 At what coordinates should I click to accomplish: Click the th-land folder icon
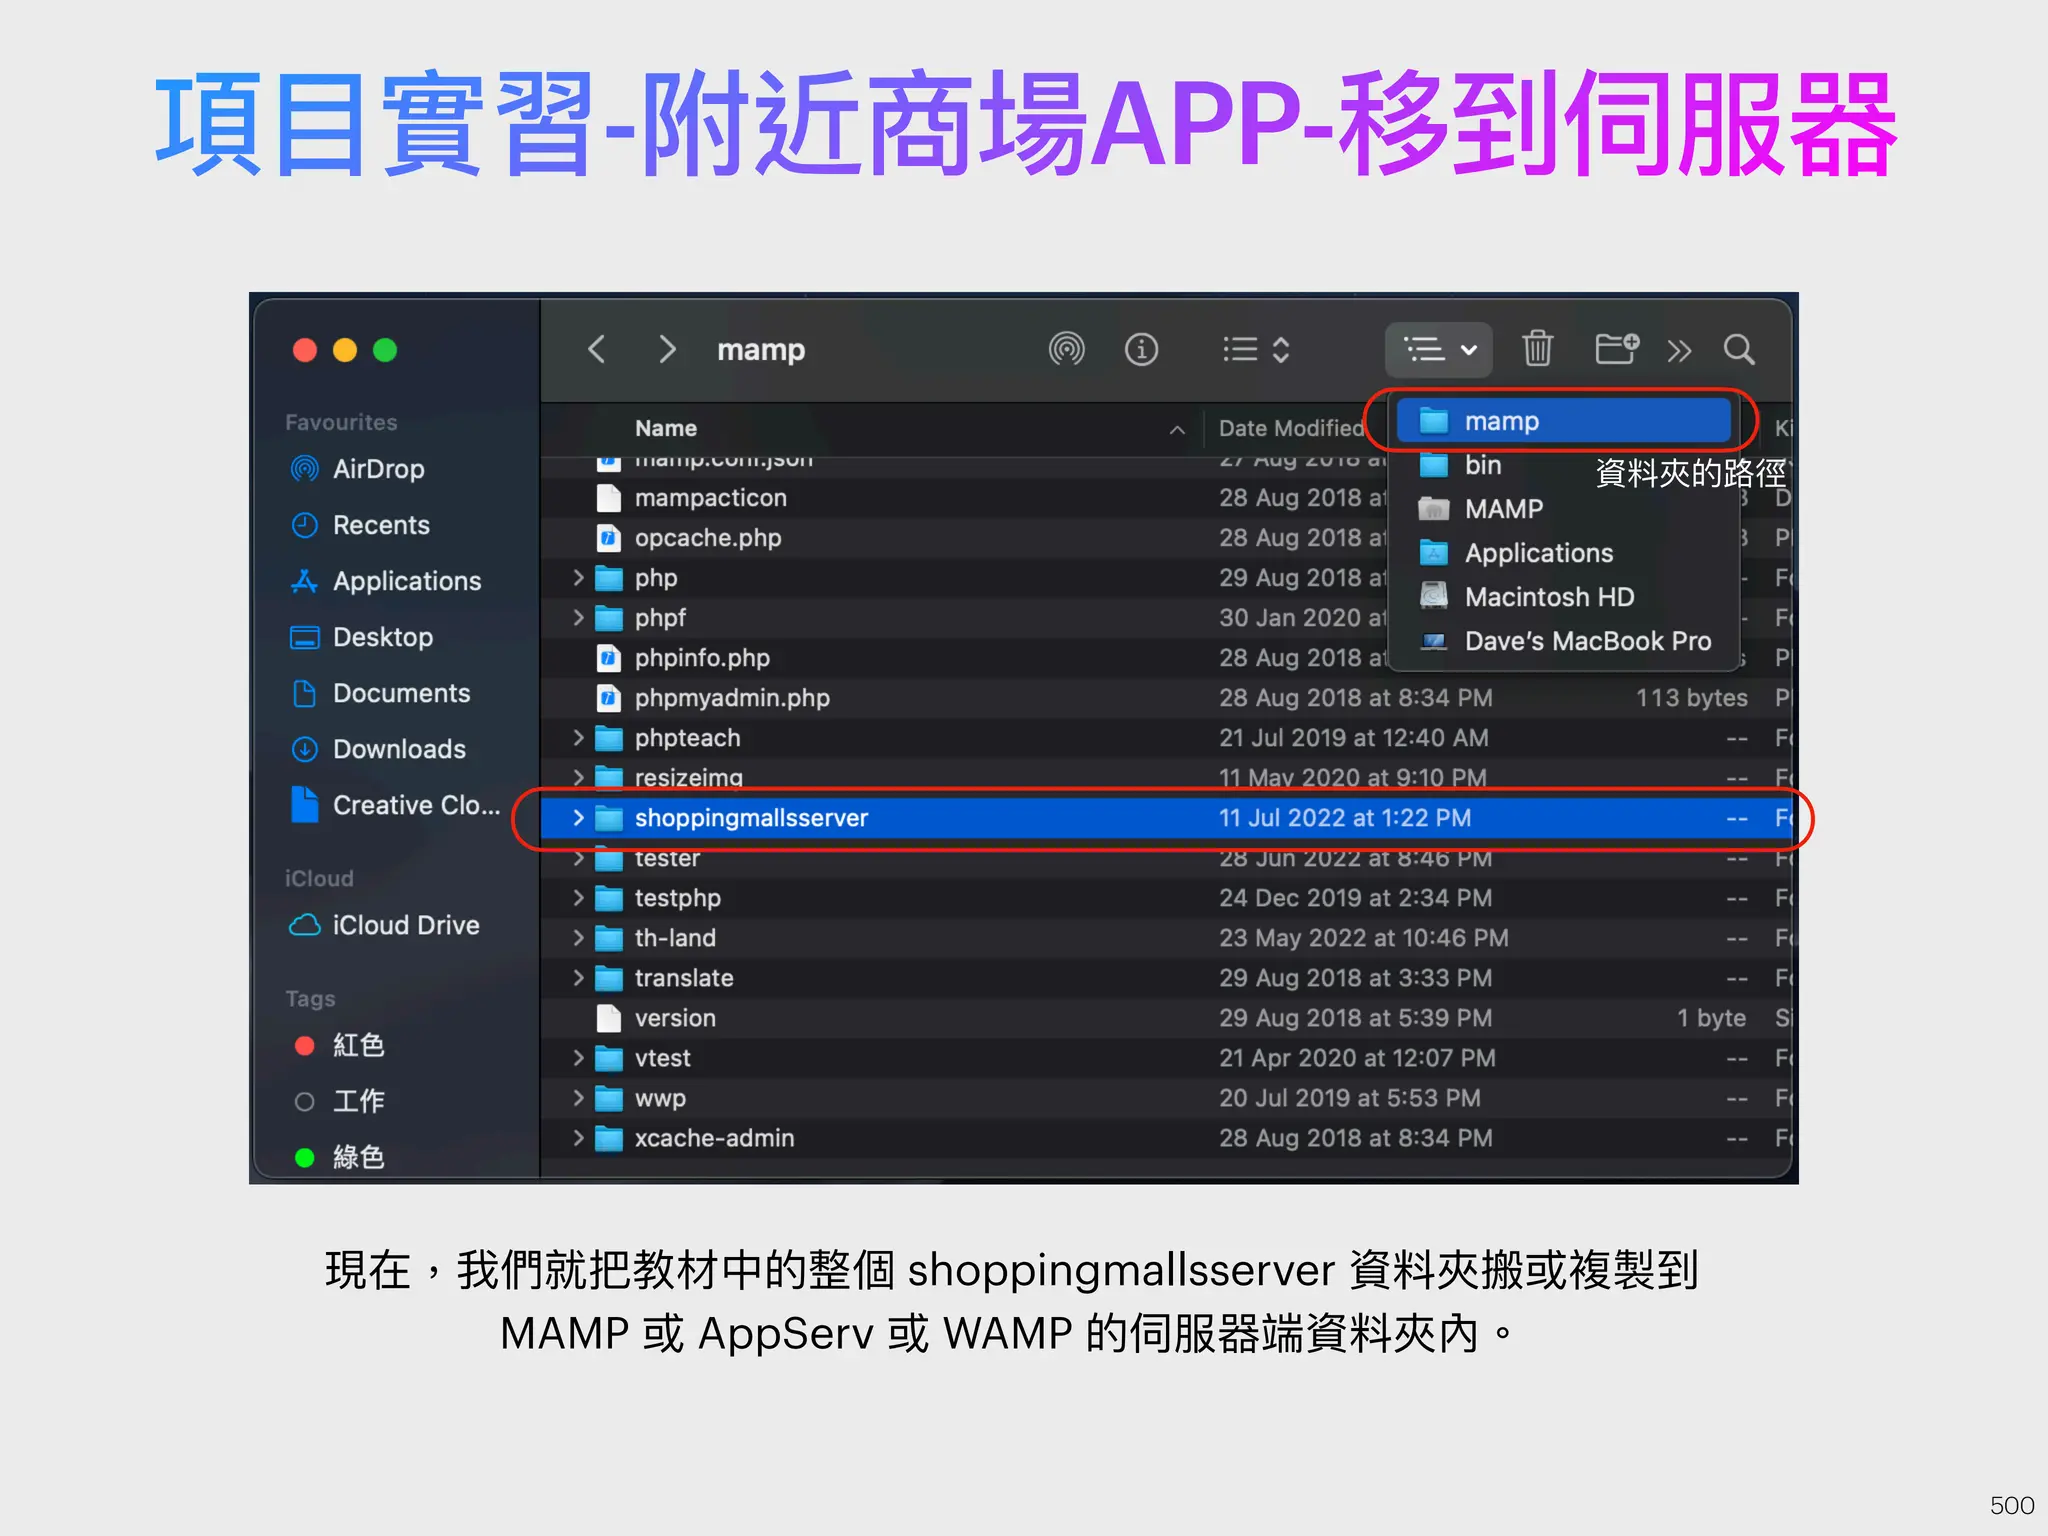point(609,938)
